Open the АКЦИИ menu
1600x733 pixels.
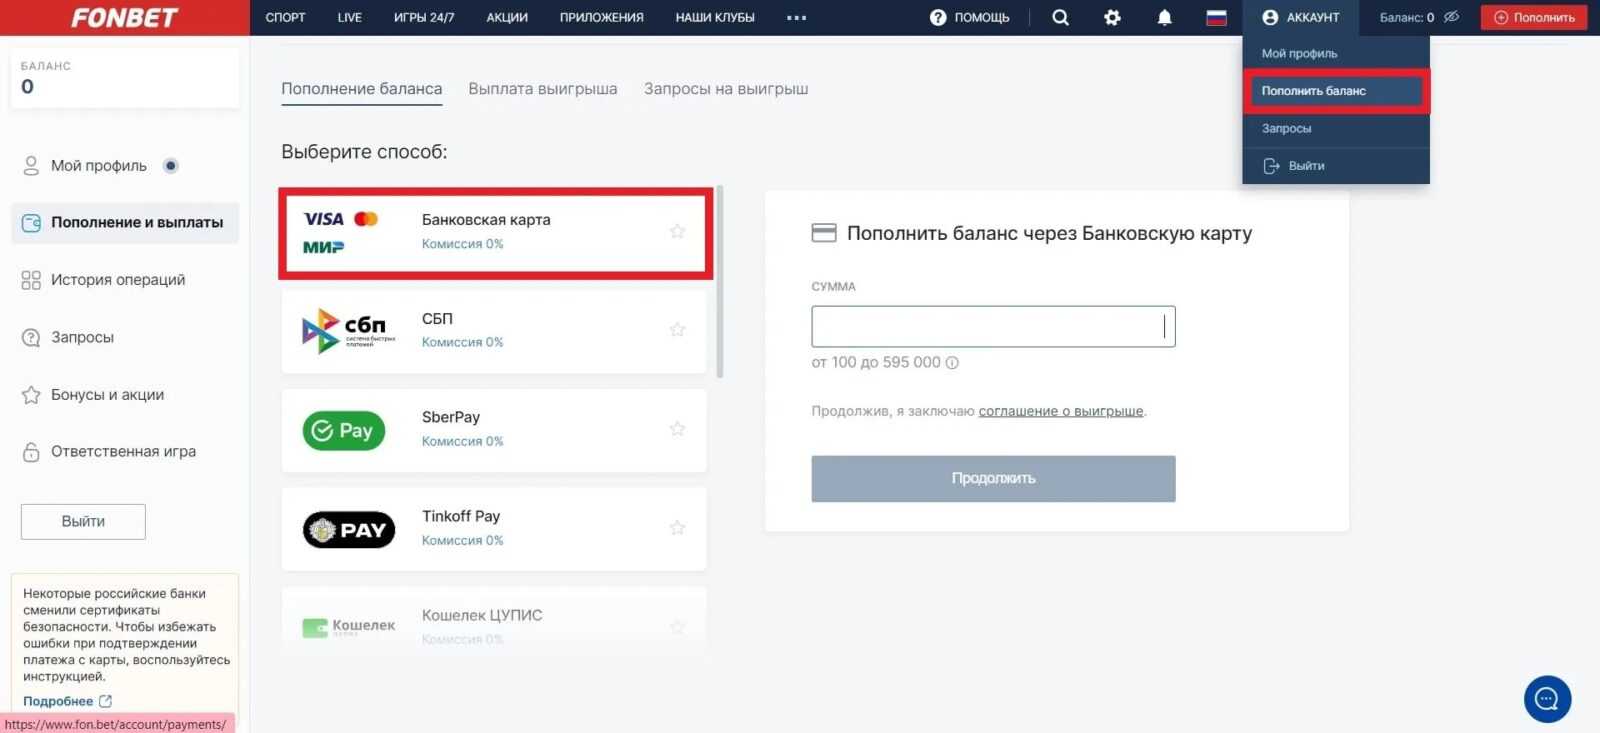click(x=507, y=17)
